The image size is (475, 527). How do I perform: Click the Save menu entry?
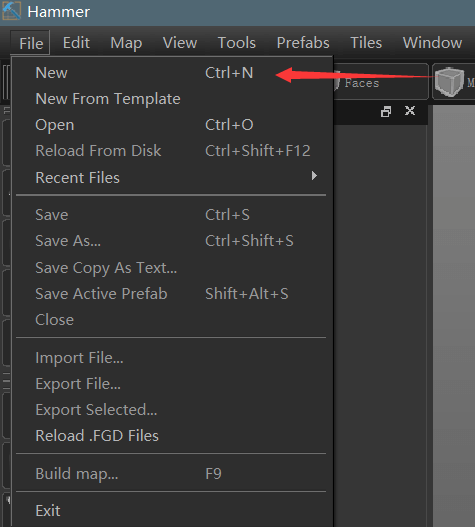click(171, 215)
